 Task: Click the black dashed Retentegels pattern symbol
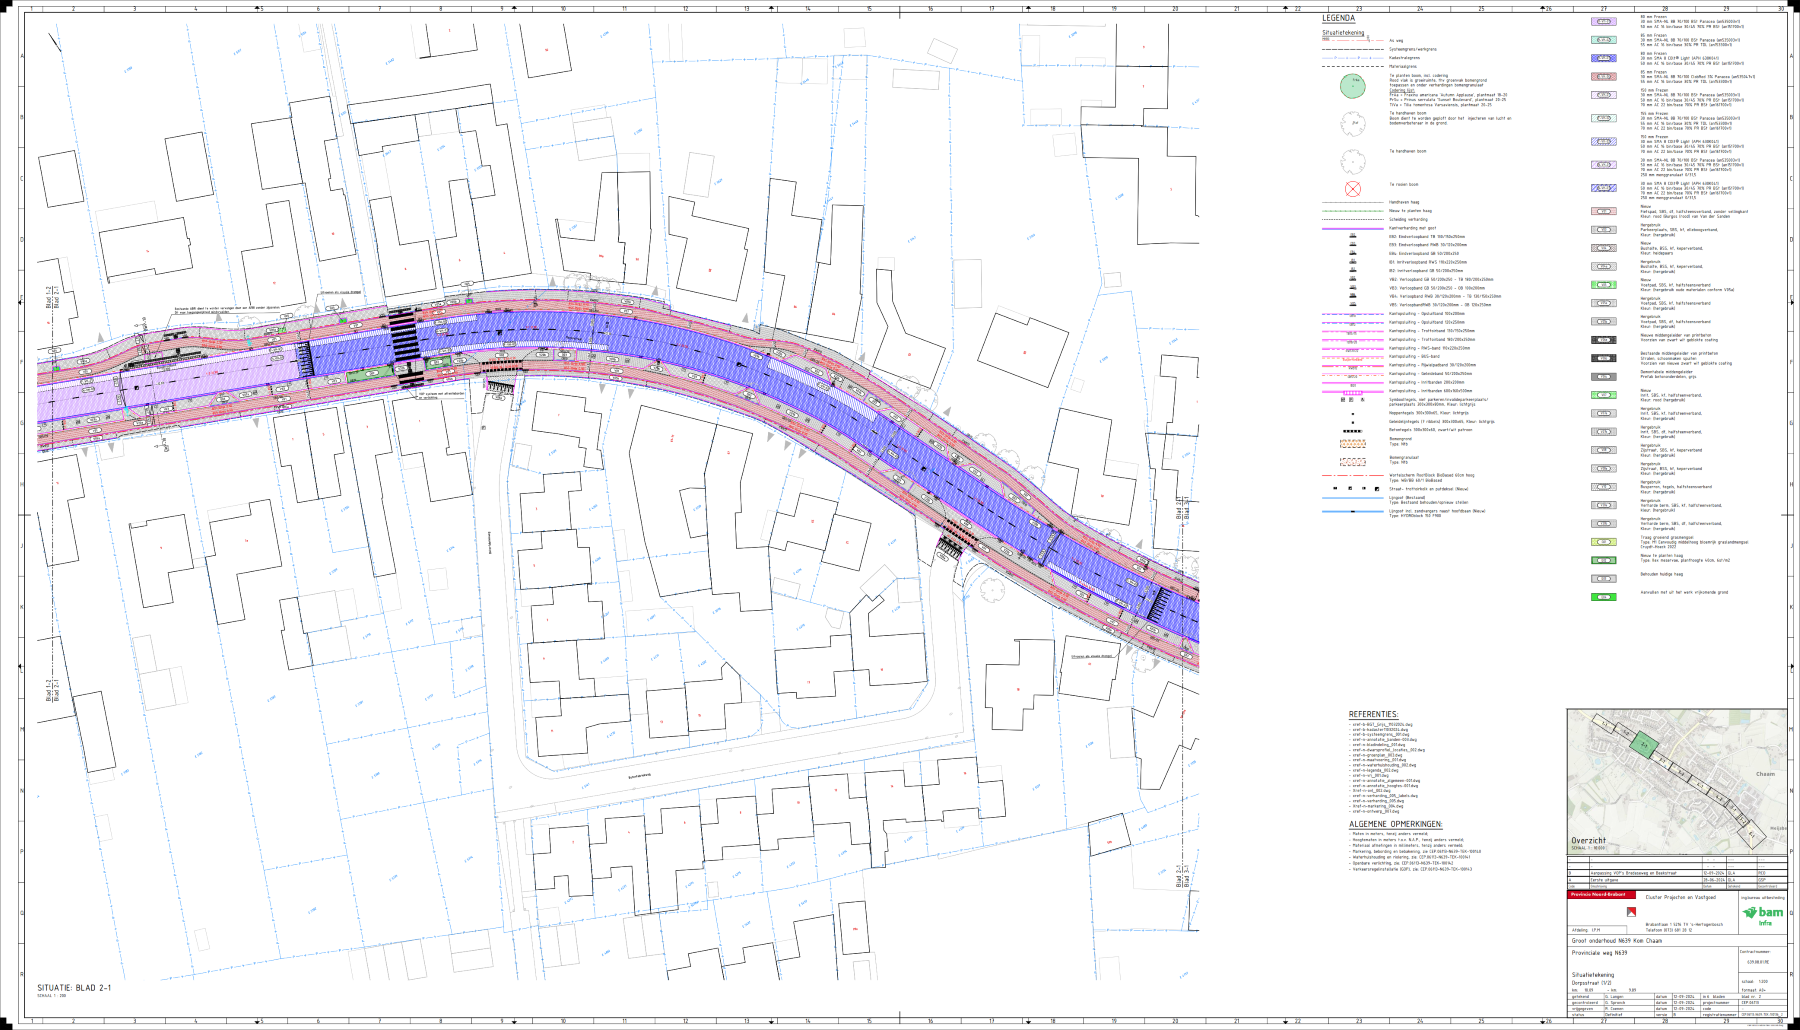click(1352, 431)
